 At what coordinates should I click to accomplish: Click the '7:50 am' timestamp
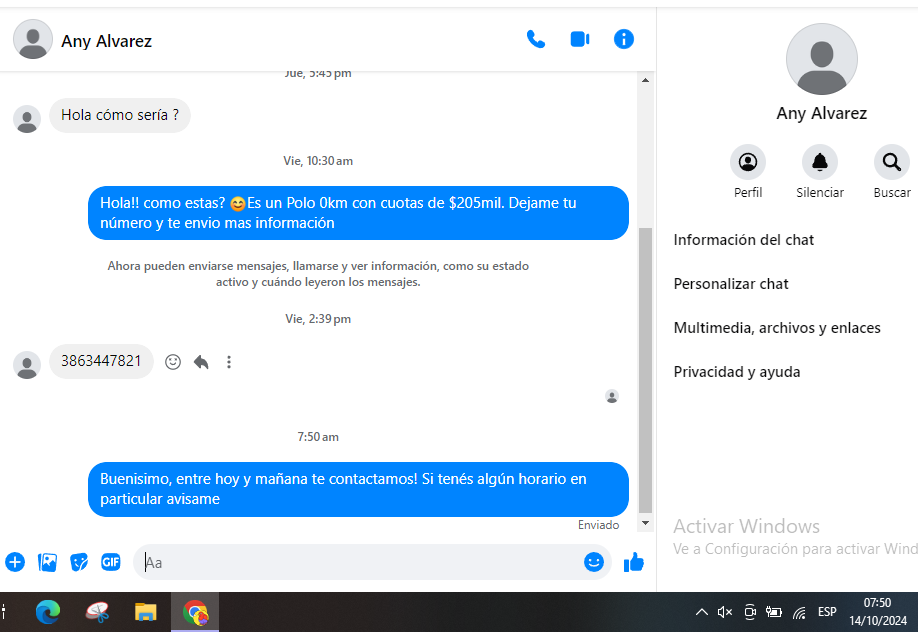pos(318,437)
